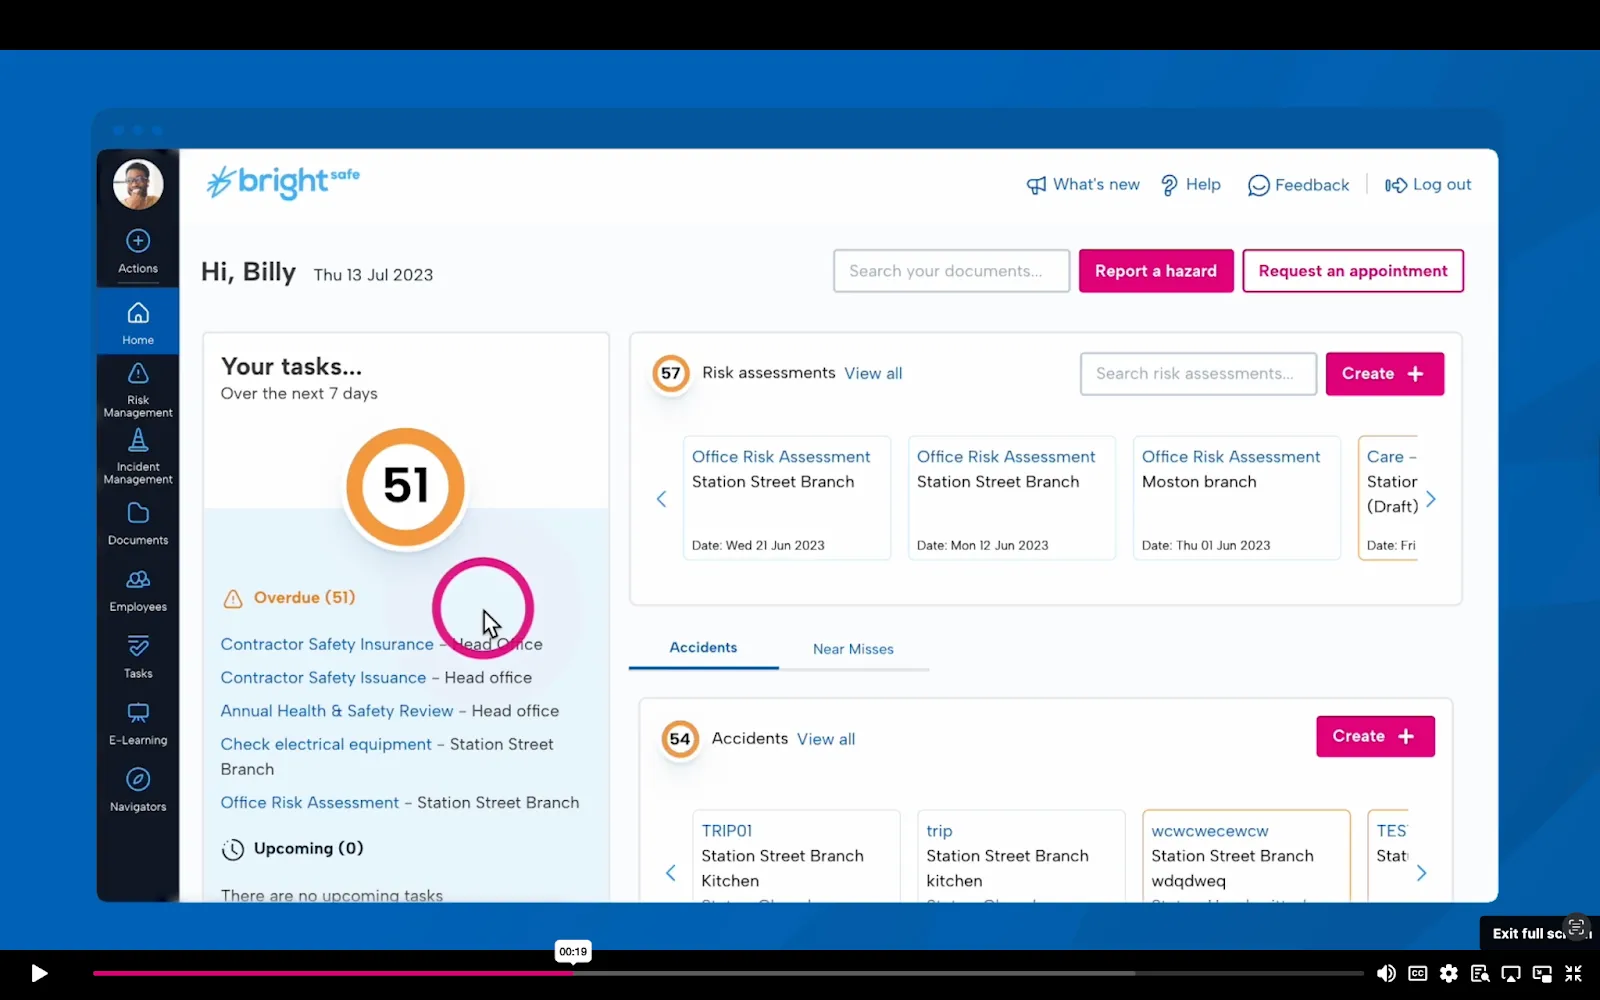Click the AirPlay icon in video controls
The width and height of the screenshot is (1600, 1000).
(x=1511, y=973)
